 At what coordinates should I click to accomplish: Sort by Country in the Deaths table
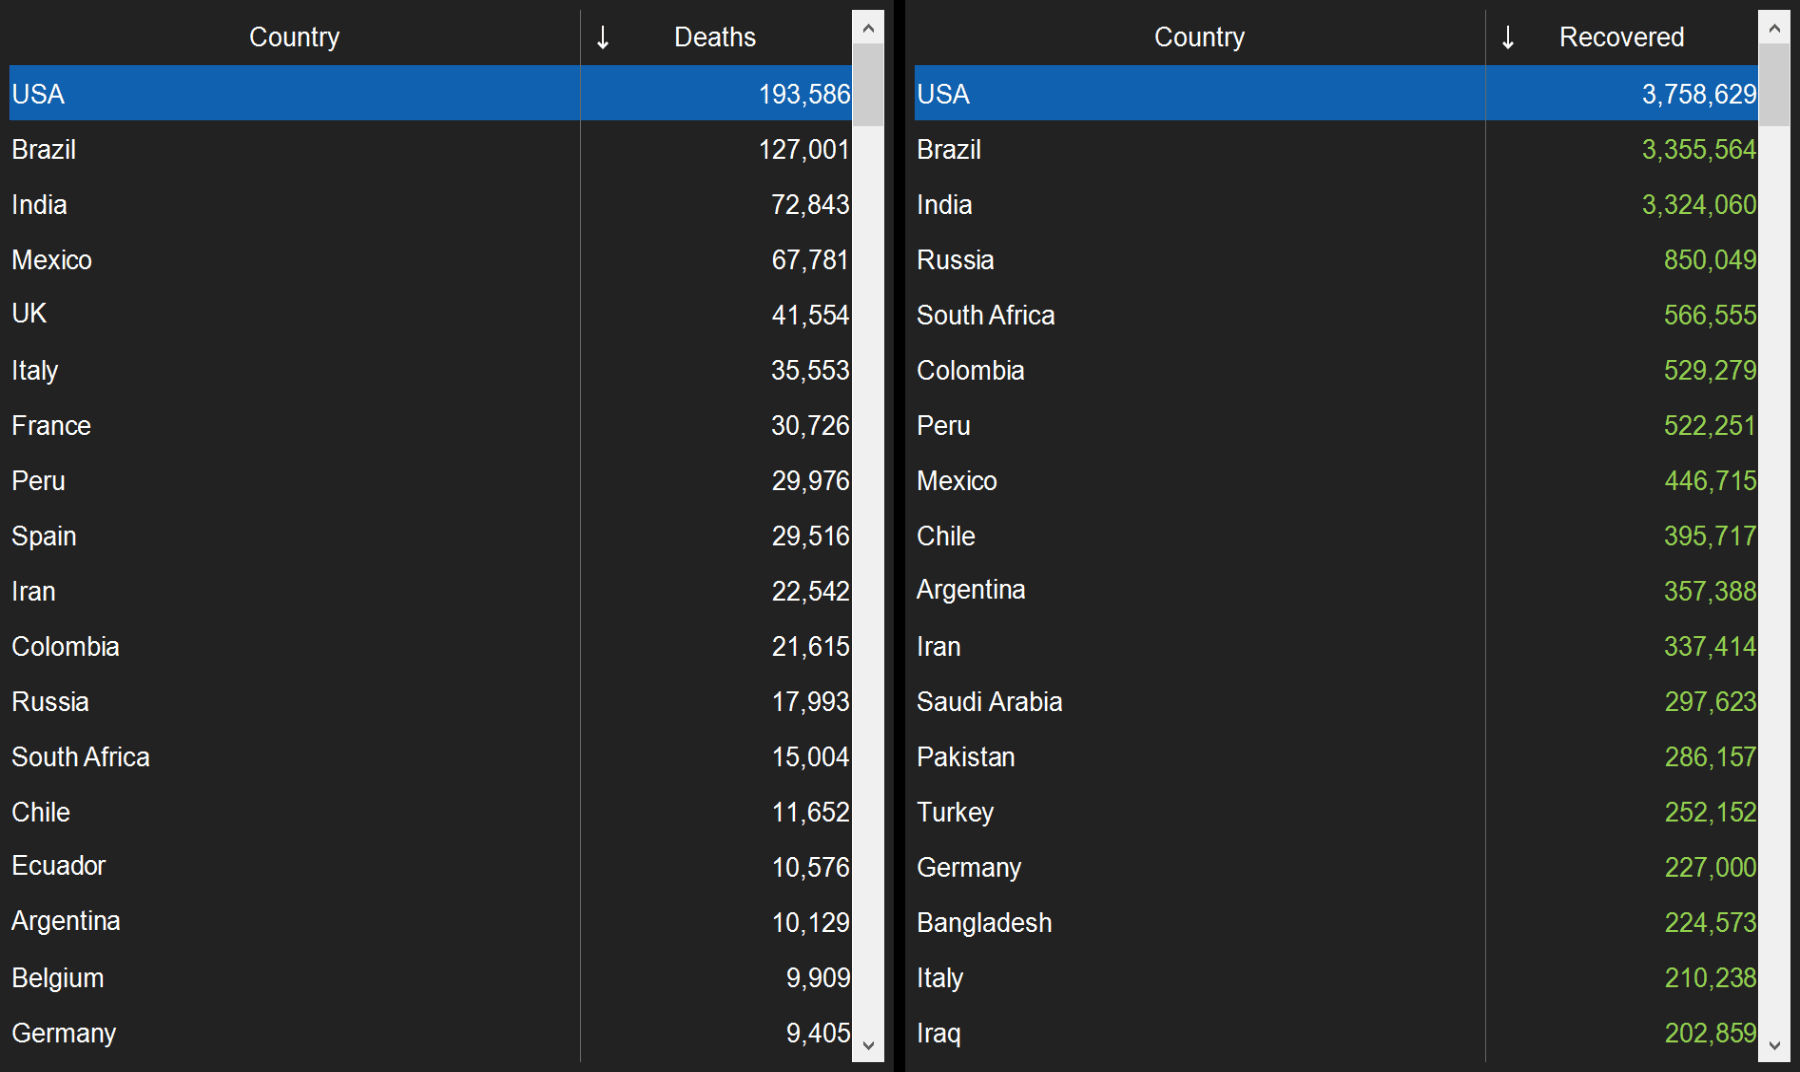[x=294, y=38]
